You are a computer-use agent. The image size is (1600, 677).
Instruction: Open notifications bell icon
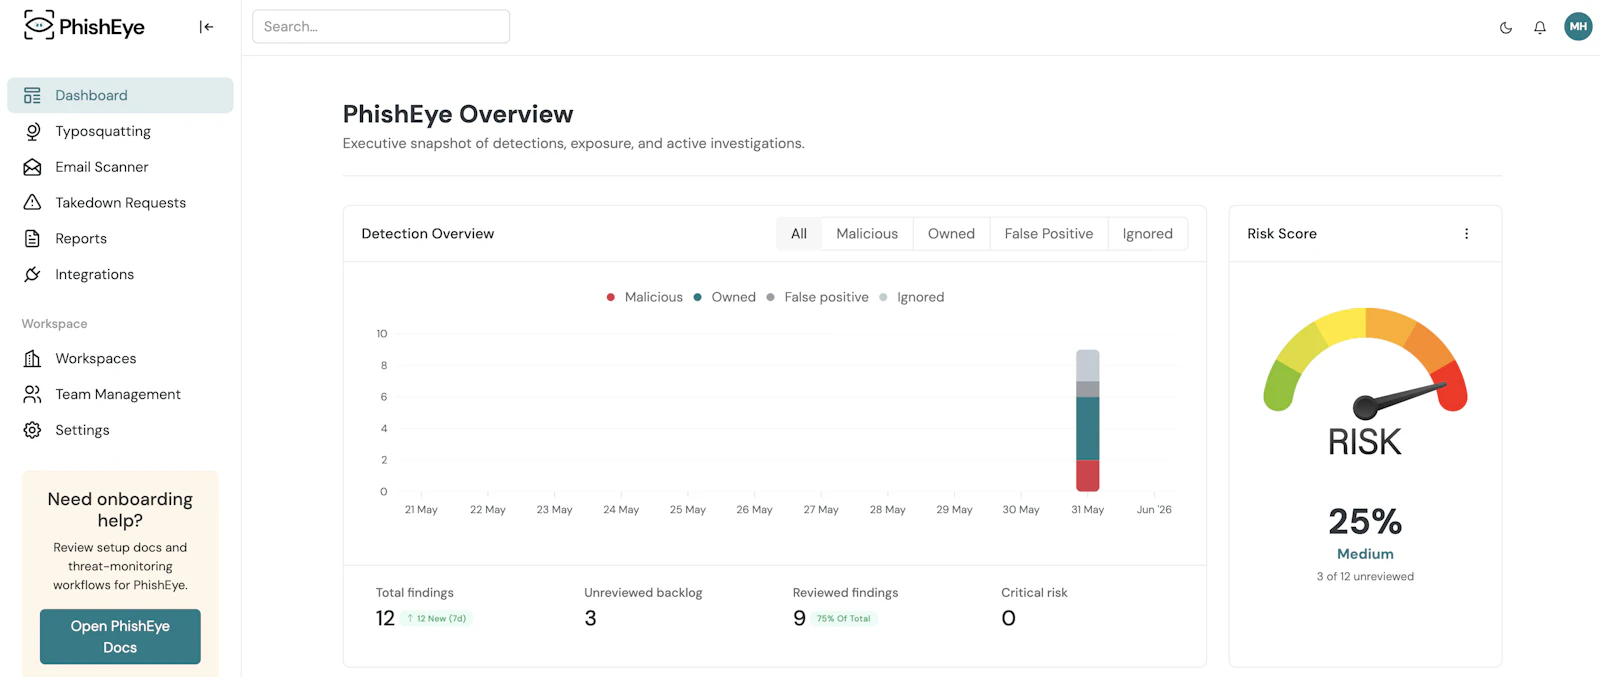[x=1540, y=28]
